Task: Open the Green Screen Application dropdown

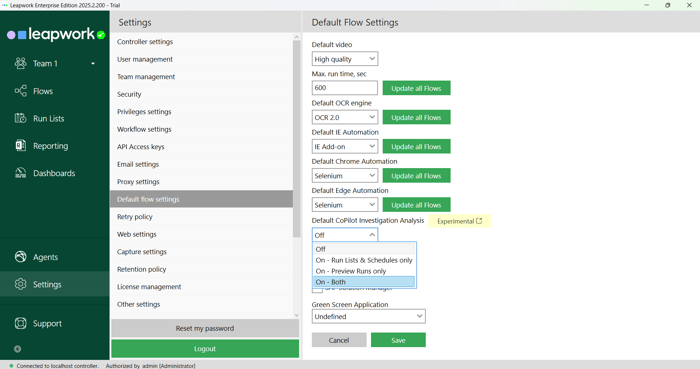Action: (x=368, y=316)
